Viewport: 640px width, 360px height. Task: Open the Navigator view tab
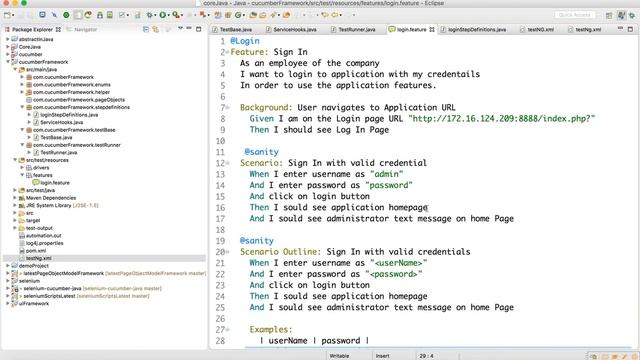pyautogui.click(x=82, y=29)
